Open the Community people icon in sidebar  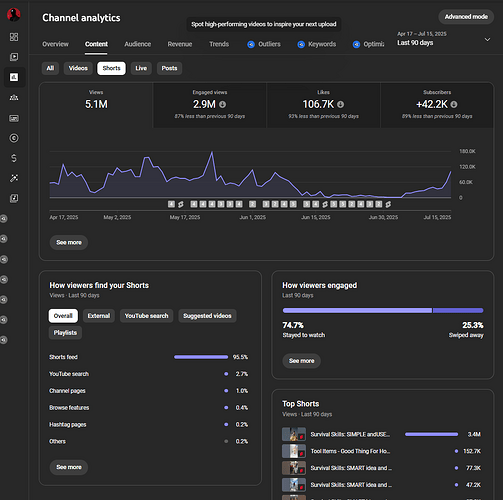coord(14,98)
